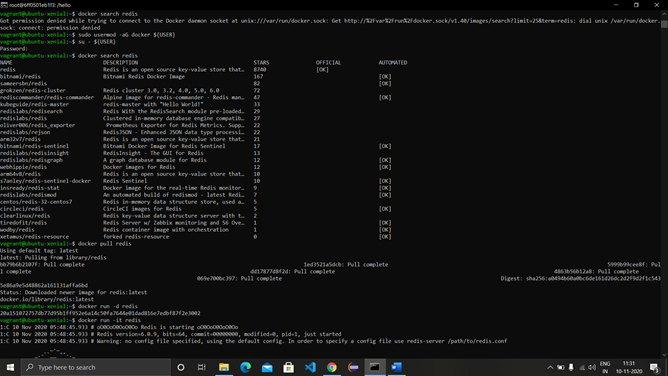The image size is (668, 376).
Task: Click the taskbar search box
Action: (95, 367)
